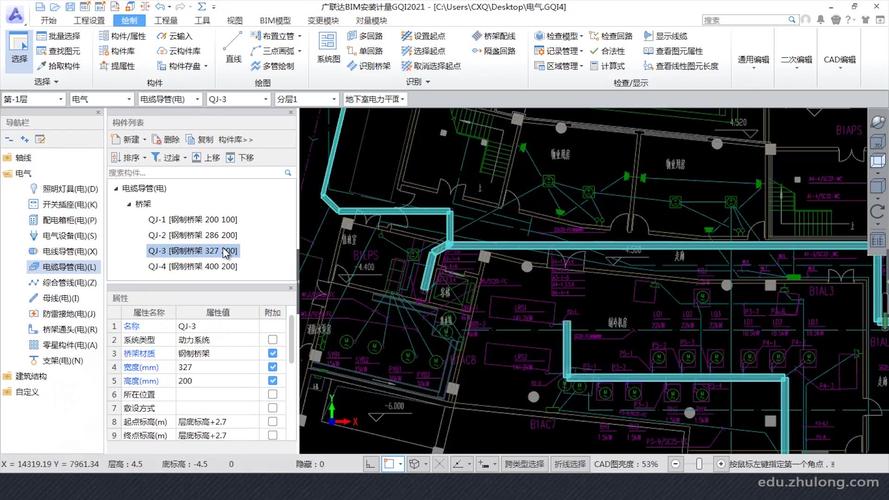Click the 复制 copy component button

pyautogui.click(x=200, y=139)
